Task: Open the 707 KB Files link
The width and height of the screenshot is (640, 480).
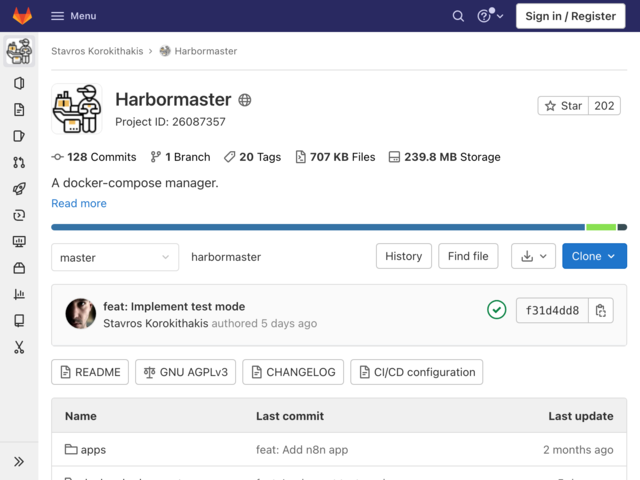Action: [335, 157]
